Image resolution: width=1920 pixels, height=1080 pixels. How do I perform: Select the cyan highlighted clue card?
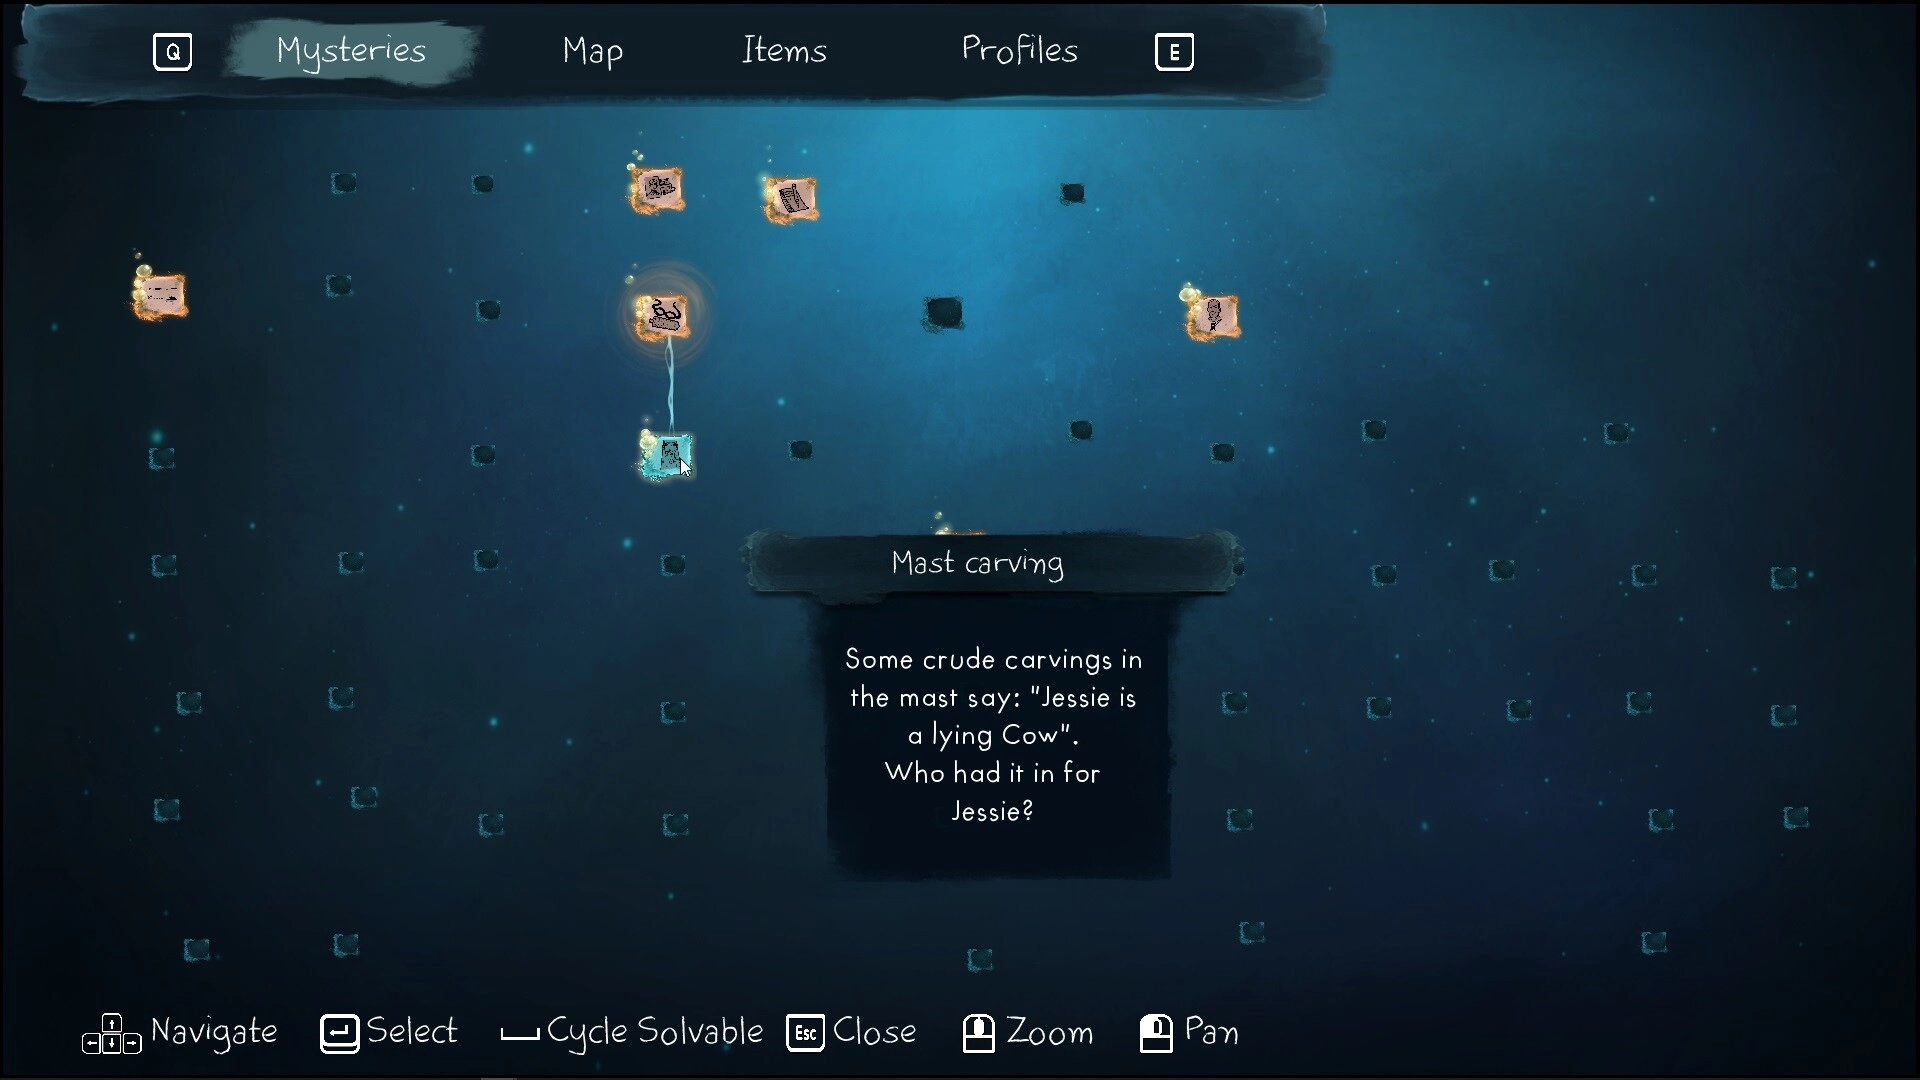coord(666,454)
